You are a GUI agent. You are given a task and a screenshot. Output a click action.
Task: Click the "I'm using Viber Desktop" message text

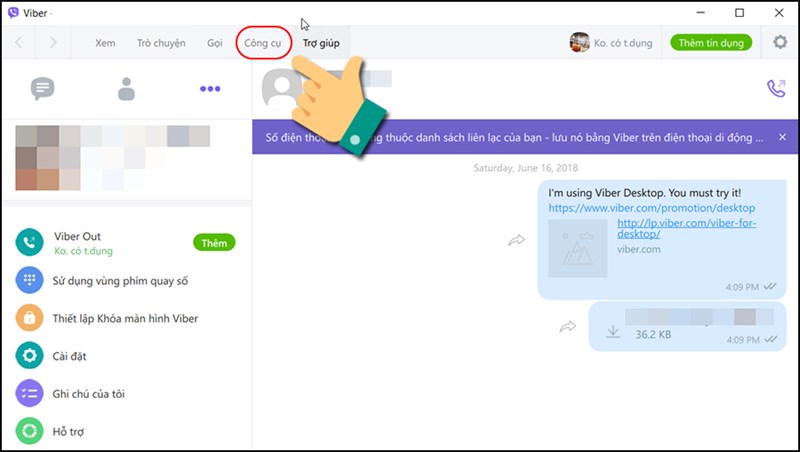tap(644, 193)
